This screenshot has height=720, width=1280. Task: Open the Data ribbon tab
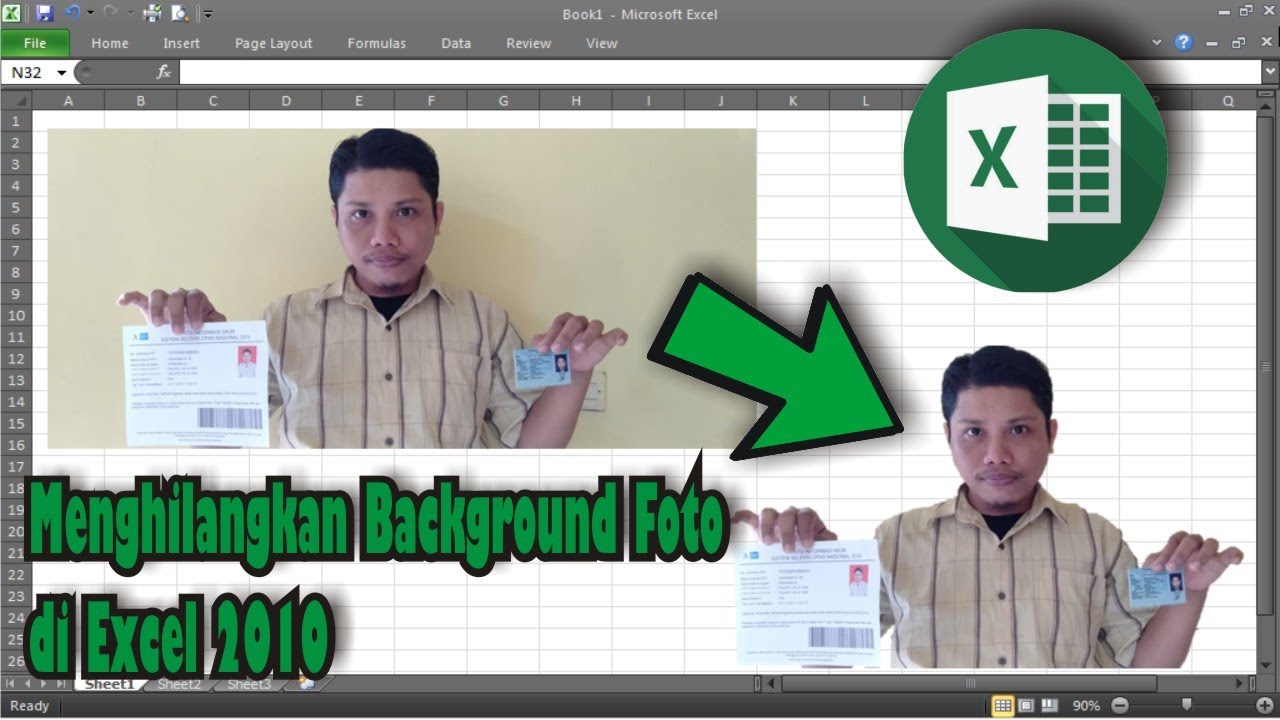[456, 43]
